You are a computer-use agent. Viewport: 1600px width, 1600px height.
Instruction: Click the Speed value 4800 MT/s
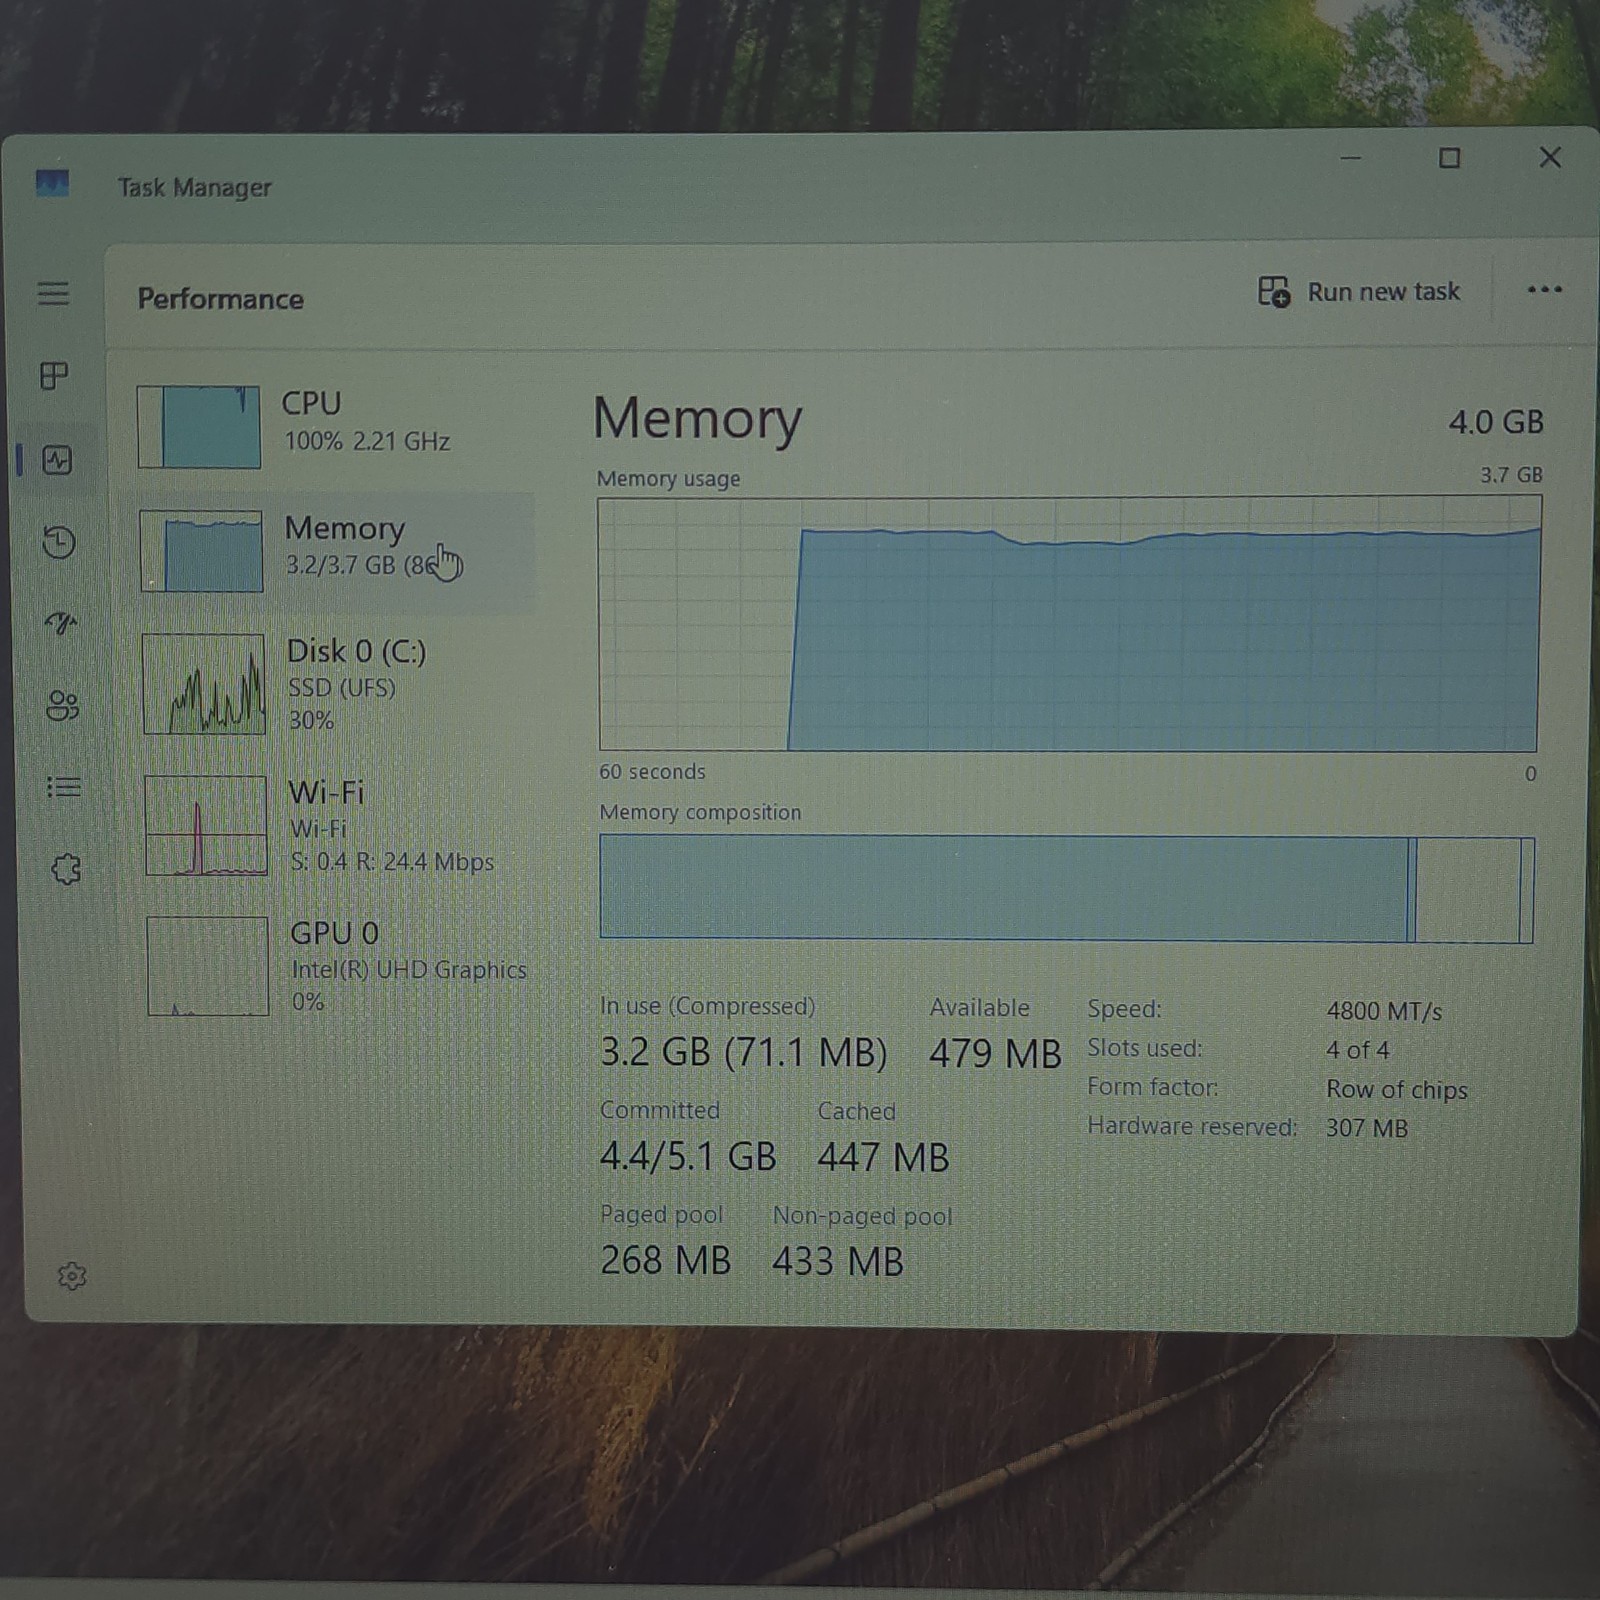(1384, 1011)
